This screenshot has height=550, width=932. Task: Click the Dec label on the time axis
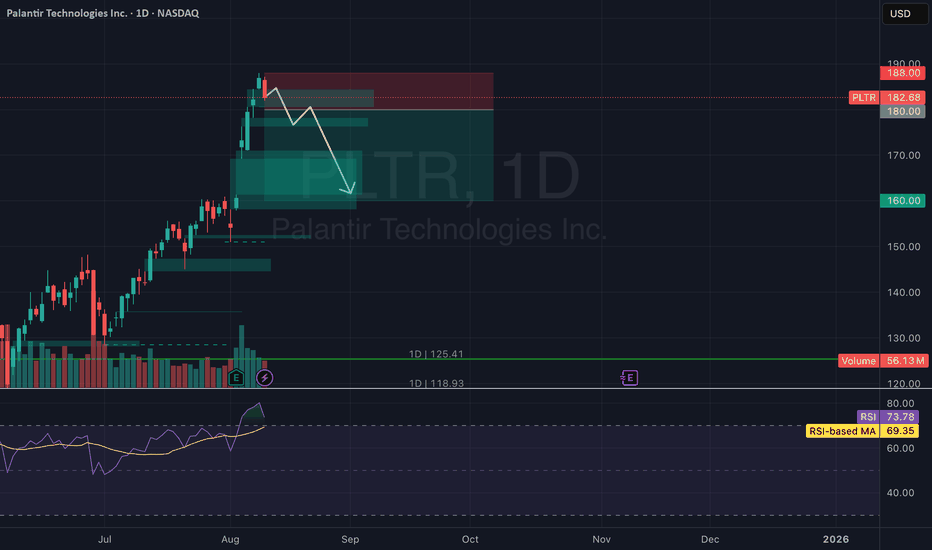[x=710, y=539]
